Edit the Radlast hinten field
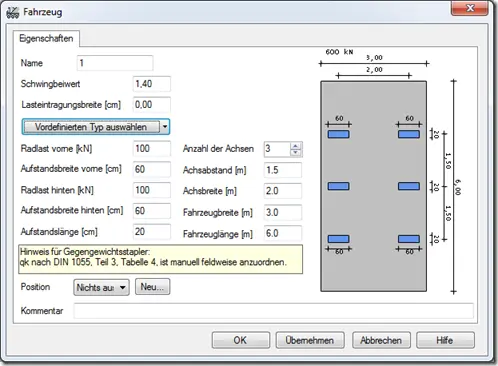The height and width of the screenshot is (366, 498). 152,190
